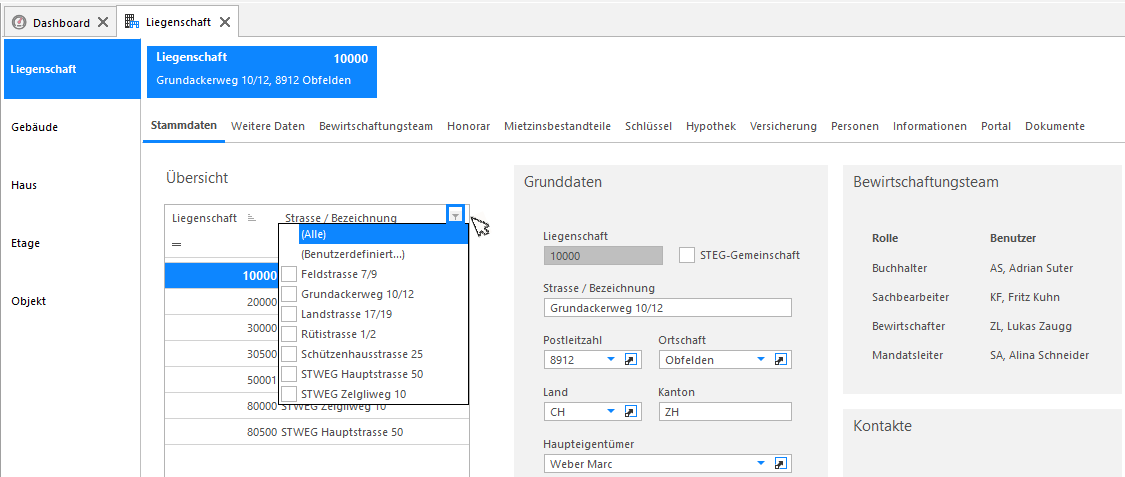Viewport: 1125px width, 477px height.
Task: Select the row 80500 STWEG Hauptstrasse 50
Action: tap(317, 433)
